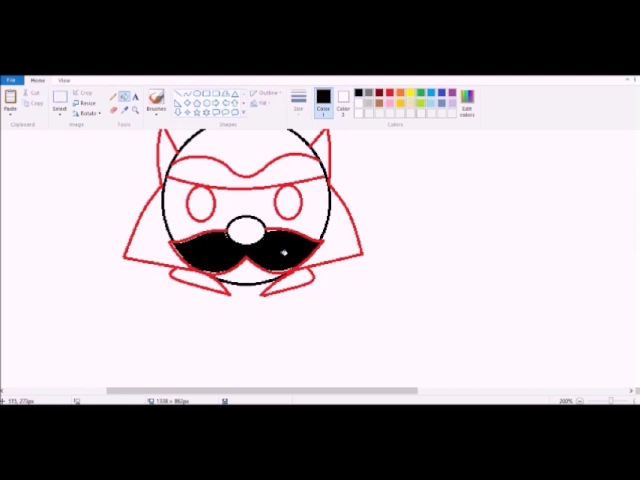Viewport: 640px width, 480px height.
Task: Activate the Color 2 background selector
Action: 343,100
